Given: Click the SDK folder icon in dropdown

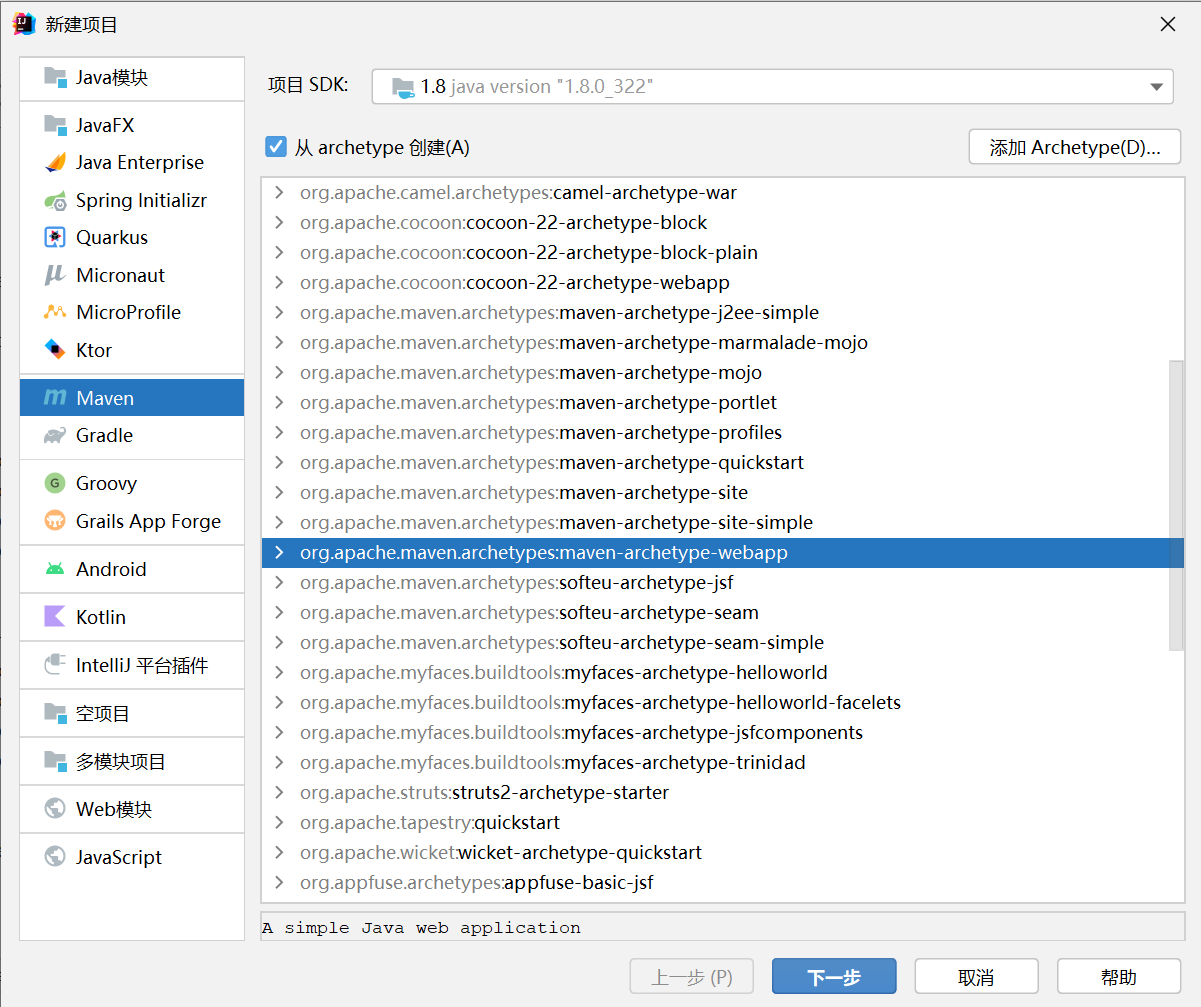Looking at the screenshot, I should (402, 87).
